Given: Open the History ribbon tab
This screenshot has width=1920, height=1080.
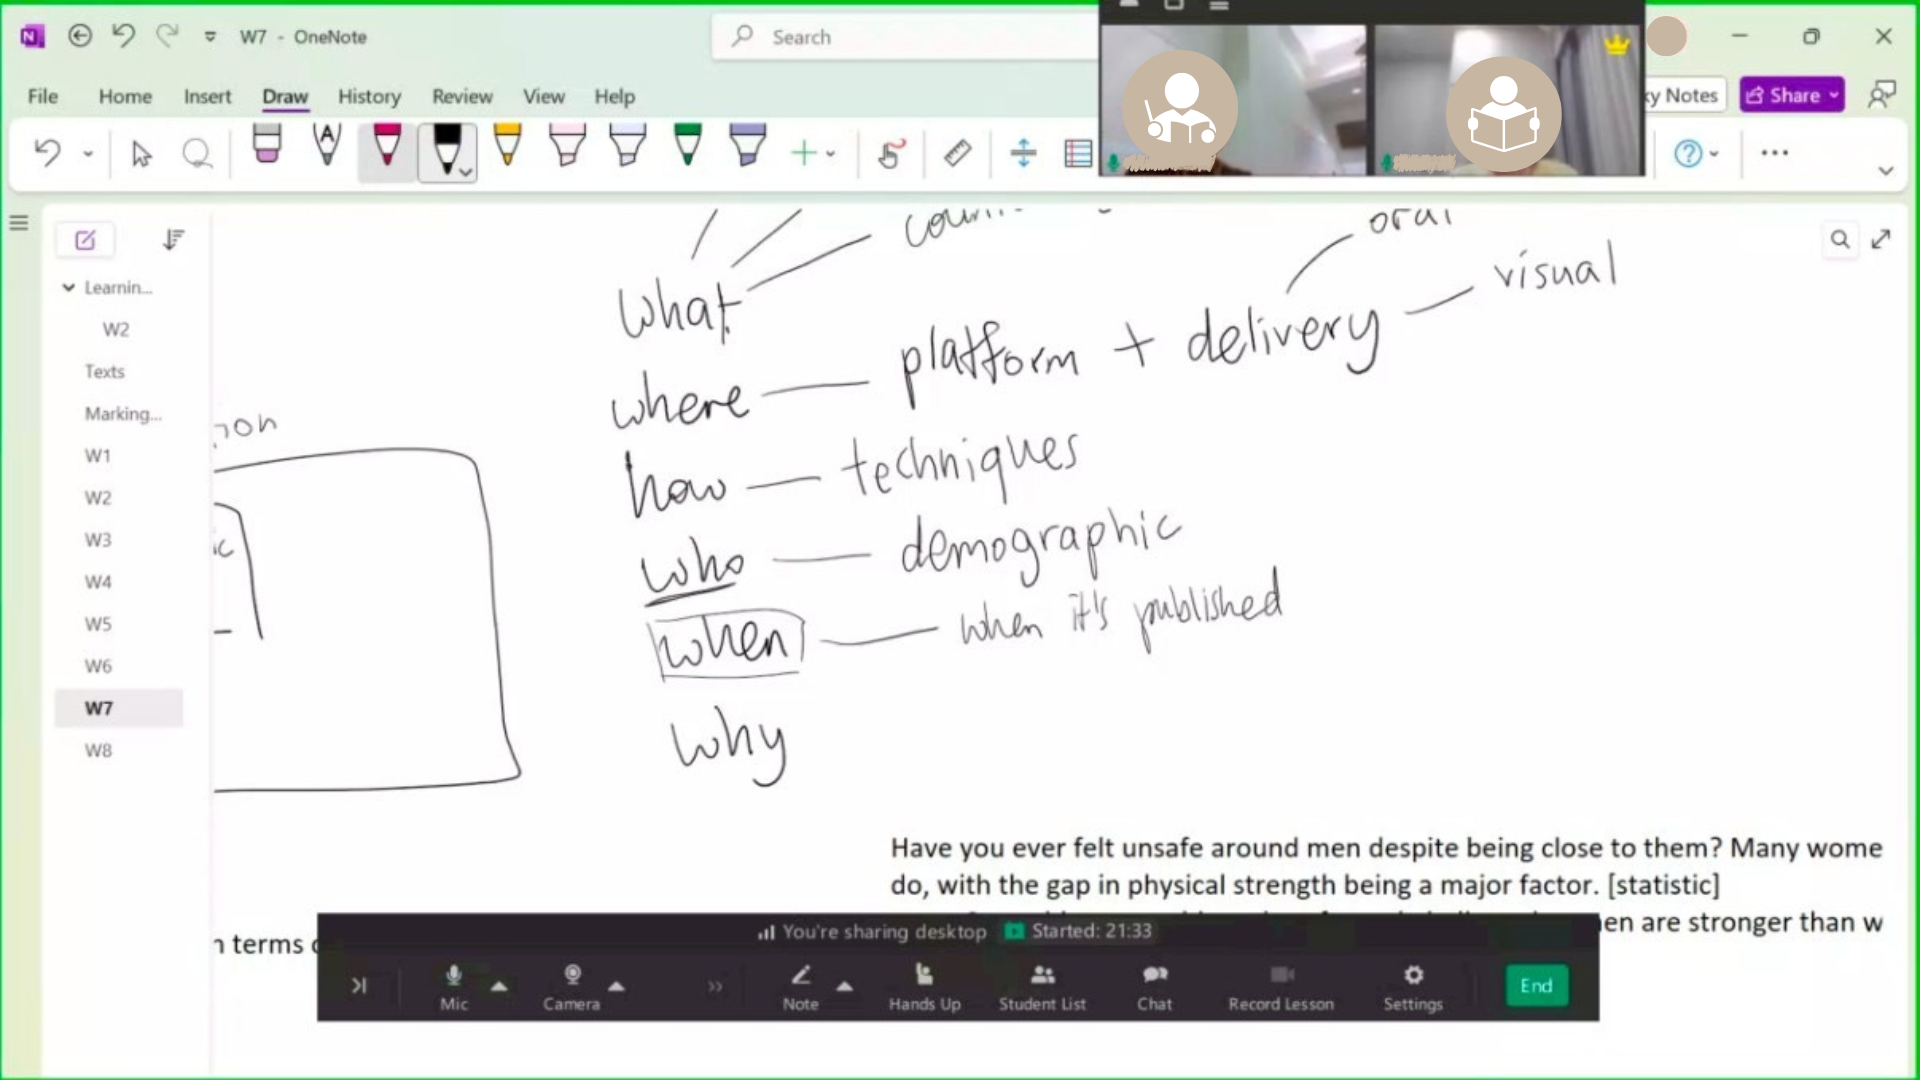Looking at the screenshot, I should coord(369,96).
